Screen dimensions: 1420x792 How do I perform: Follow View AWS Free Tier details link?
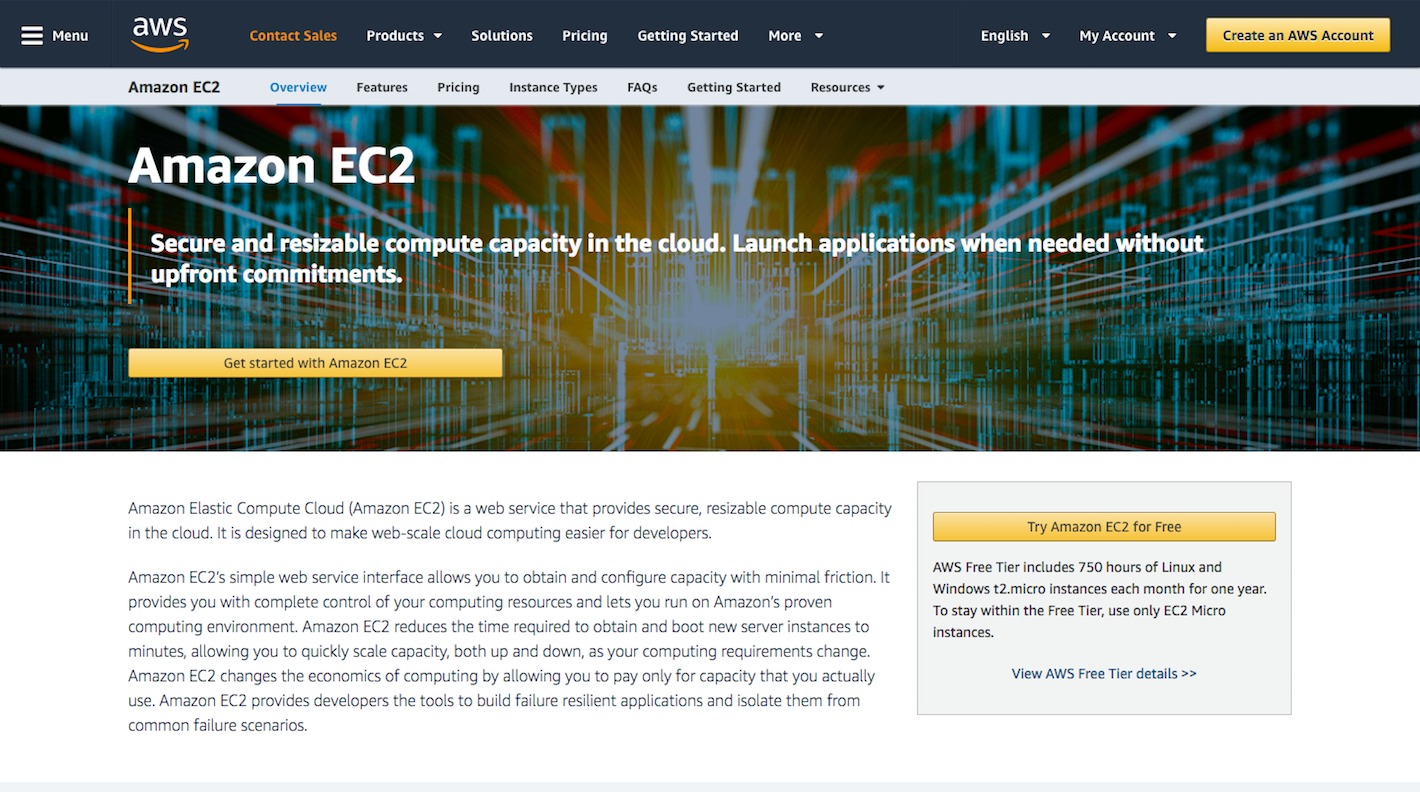click(x=1104, y=673)
